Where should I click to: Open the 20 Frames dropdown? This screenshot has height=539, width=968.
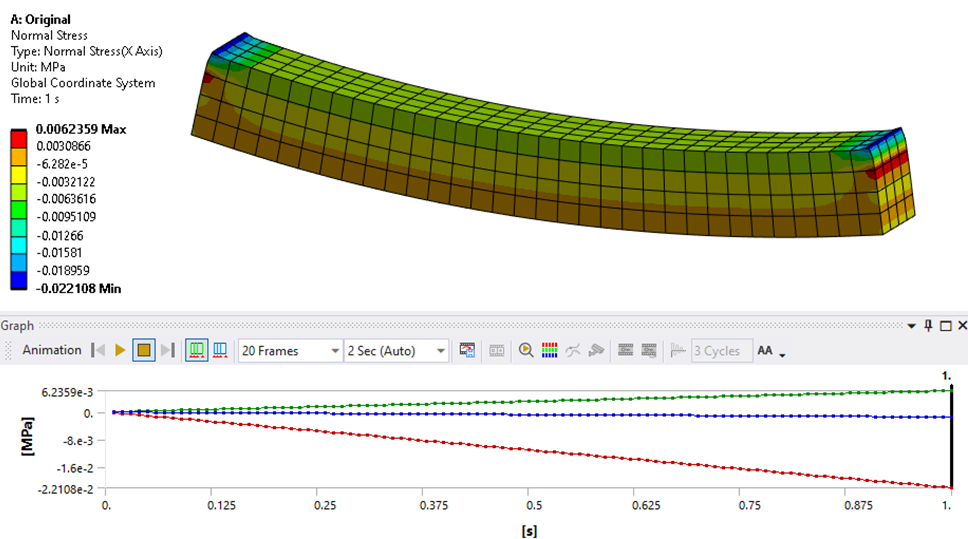click(333, 351)
